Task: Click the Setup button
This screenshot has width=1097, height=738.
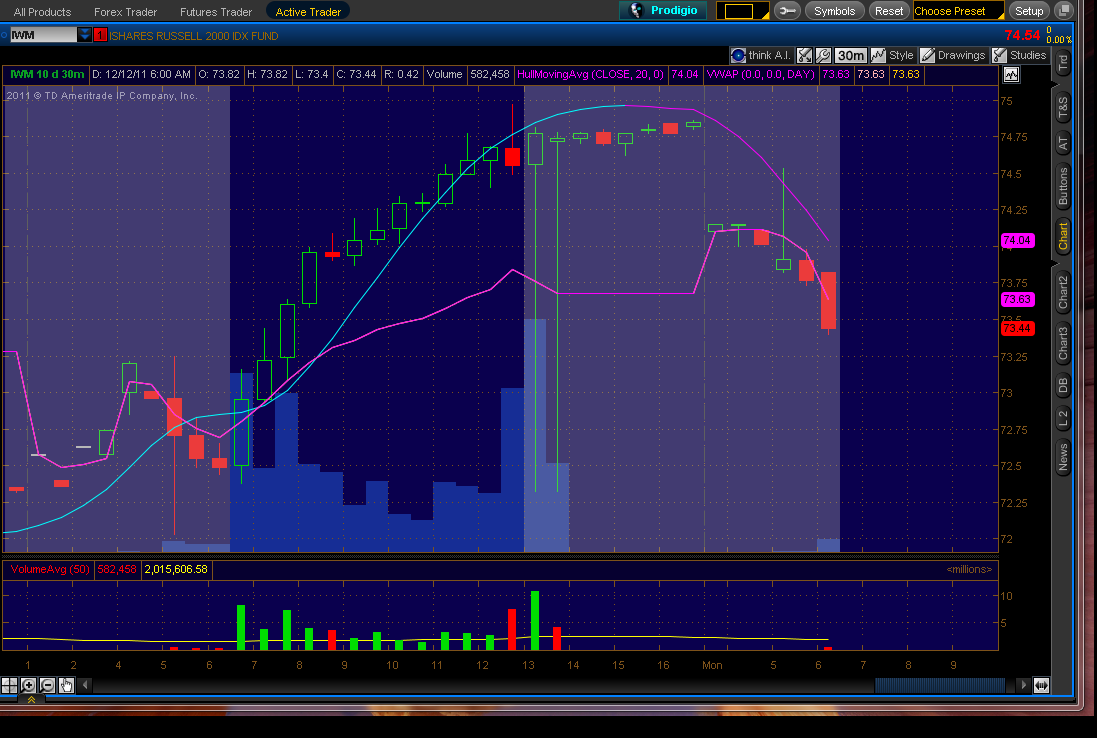Action: coord(1028,11)
